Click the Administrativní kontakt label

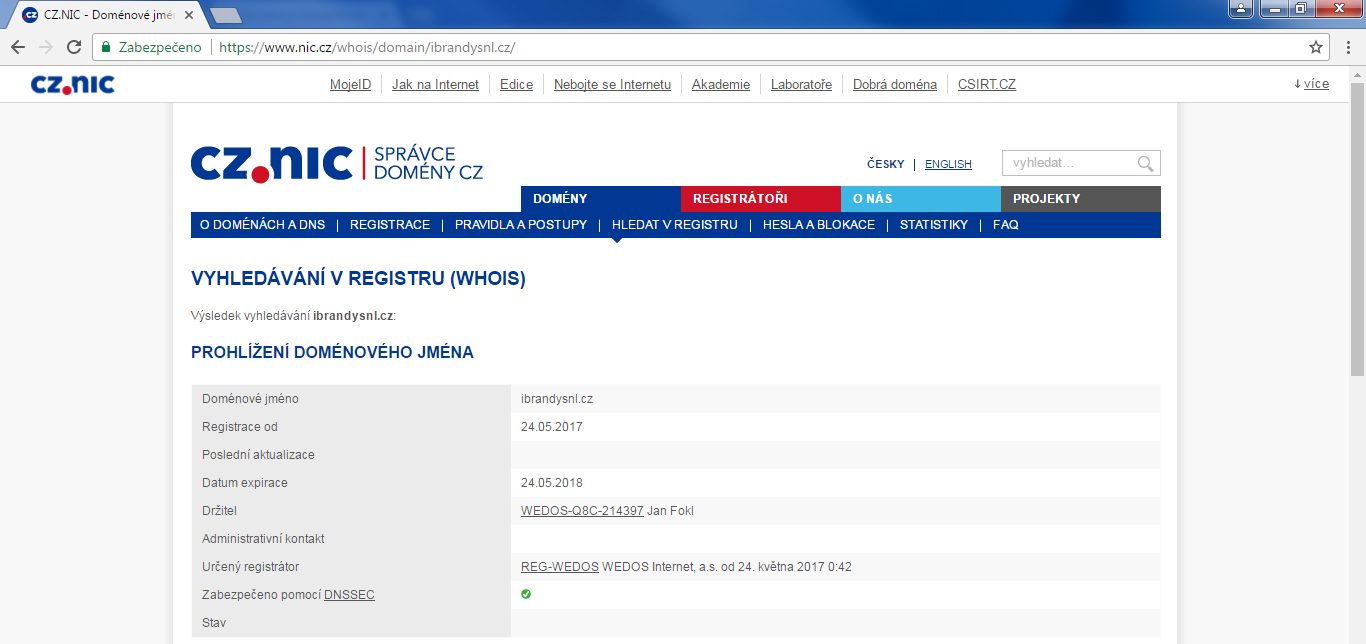coord(263,539)
